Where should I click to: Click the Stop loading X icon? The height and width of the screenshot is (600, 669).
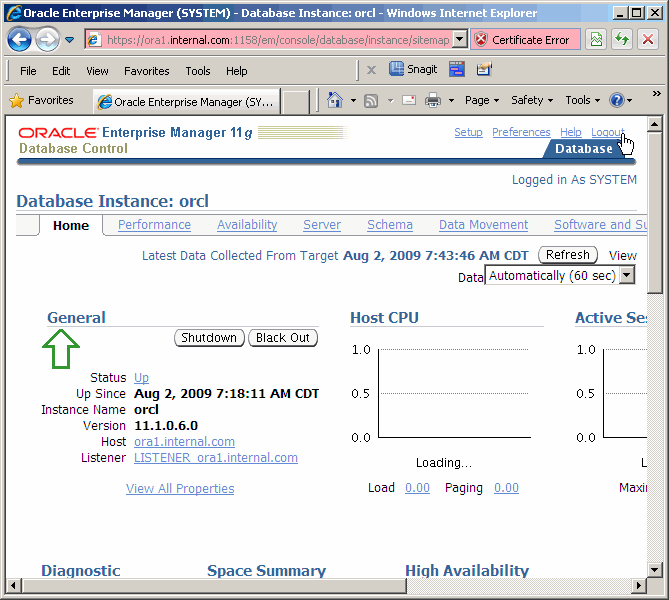pos(647,40)
